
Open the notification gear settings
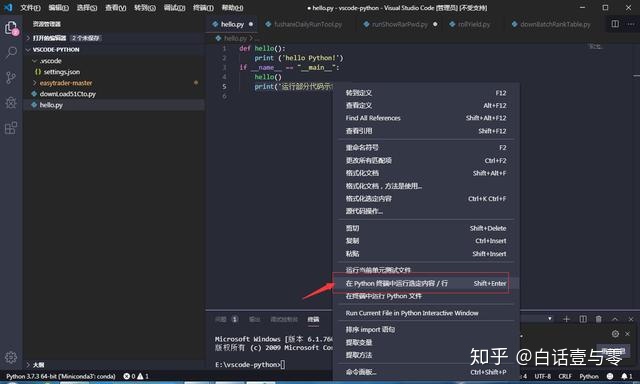point(615,334)
